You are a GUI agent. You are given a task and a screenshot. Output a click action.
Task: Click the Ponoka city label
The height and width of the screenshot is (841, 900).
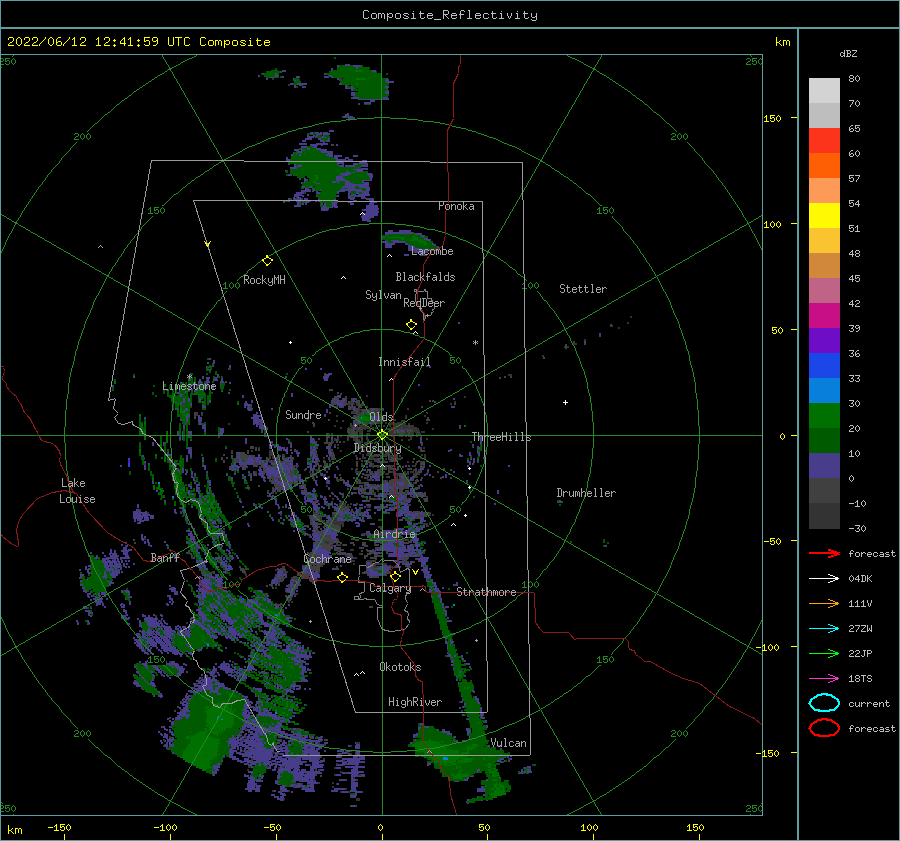click(456, 206)
